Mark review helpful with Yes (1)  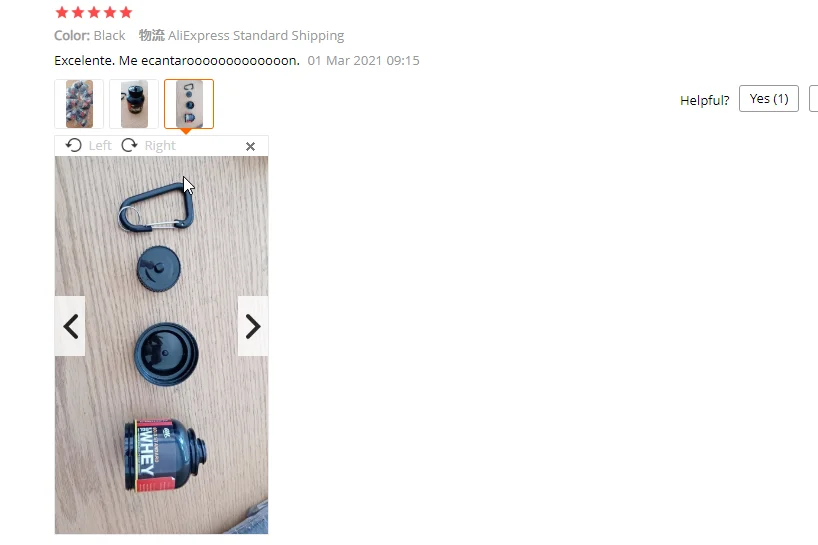[769, 99]
